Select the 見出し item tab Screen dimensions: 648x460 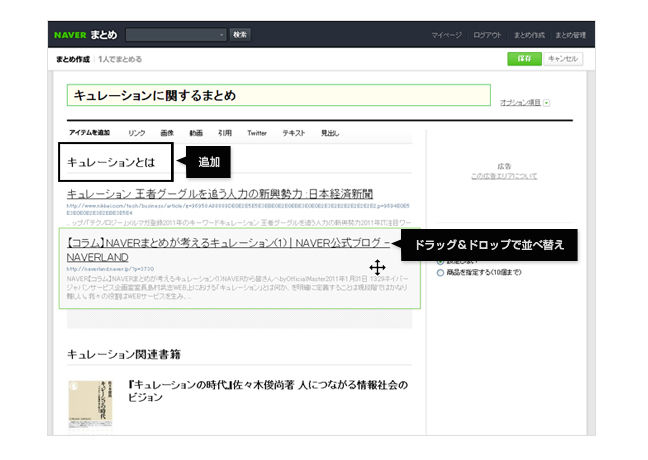(x=330, y=133)
